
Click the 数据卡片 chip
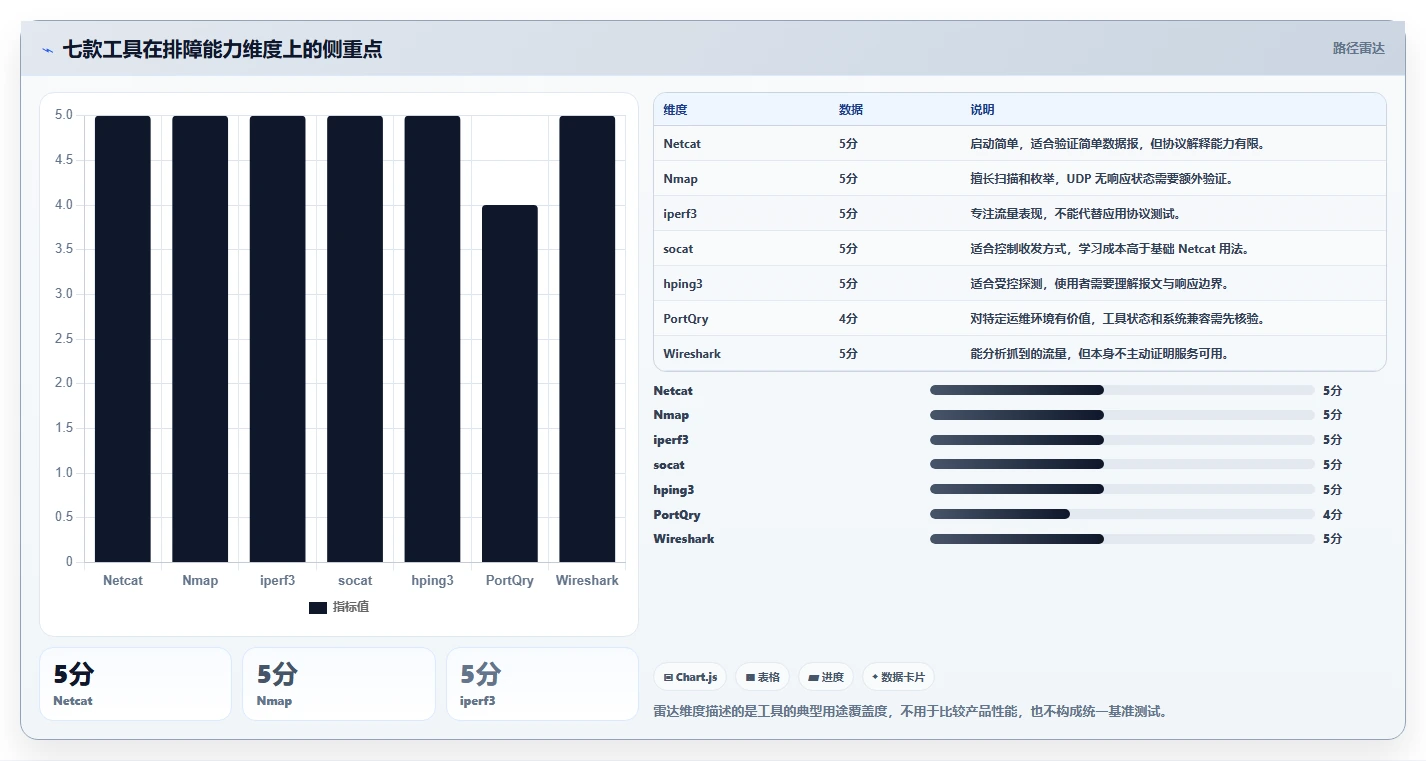(898, 677)
